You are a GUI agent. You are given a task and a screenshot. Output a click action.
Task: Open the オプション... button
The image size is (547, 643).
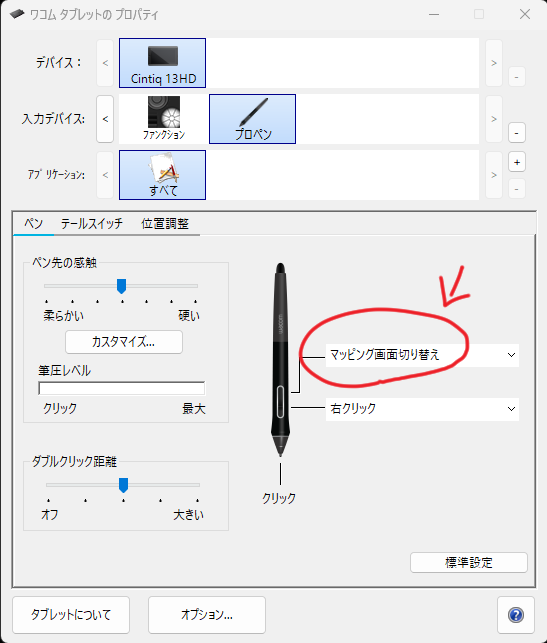click(x=207, y=615)
